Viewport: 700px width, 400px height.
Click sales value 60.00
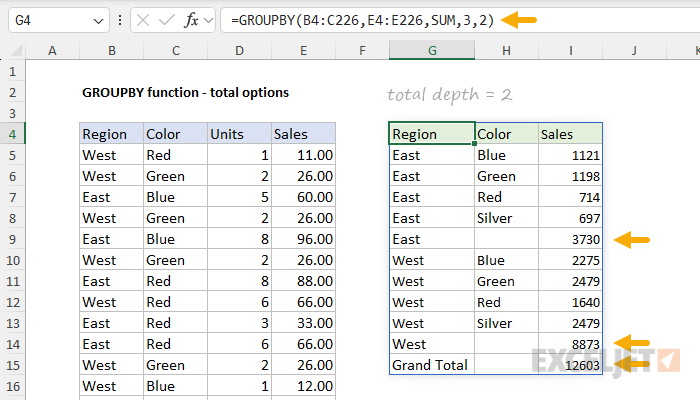(x=304, y=197)
